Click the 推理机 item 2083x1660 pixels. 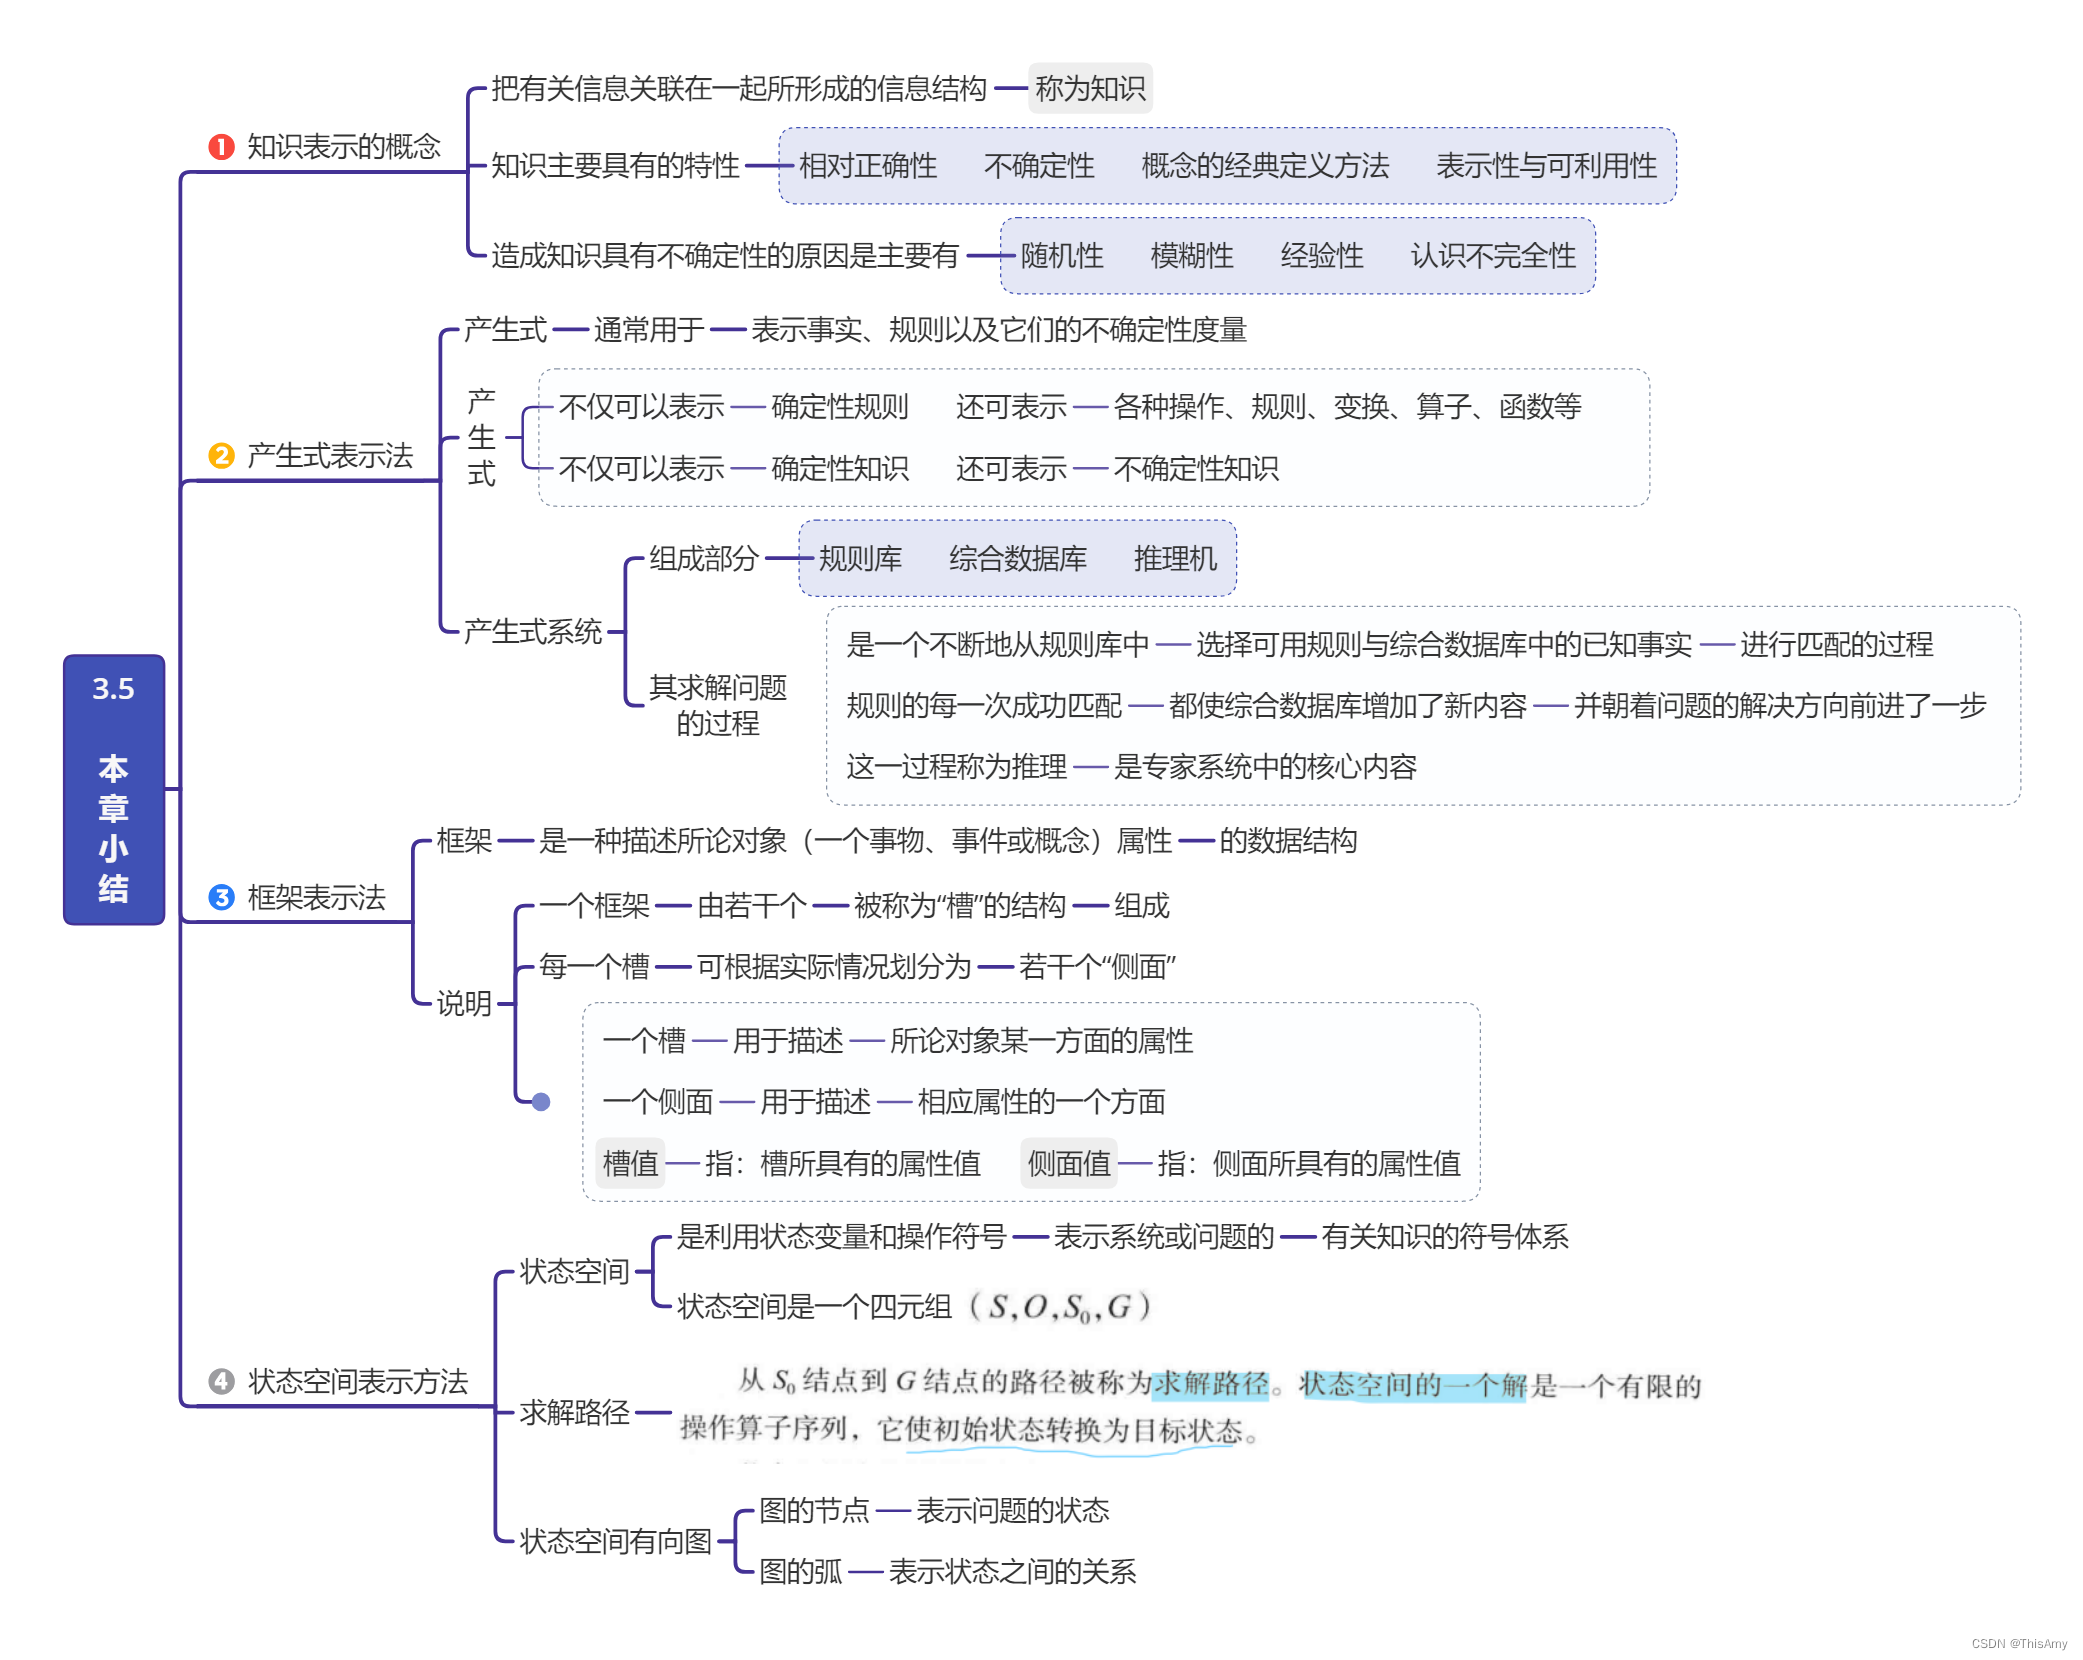pyautogui.click(x=1176, y=559)
